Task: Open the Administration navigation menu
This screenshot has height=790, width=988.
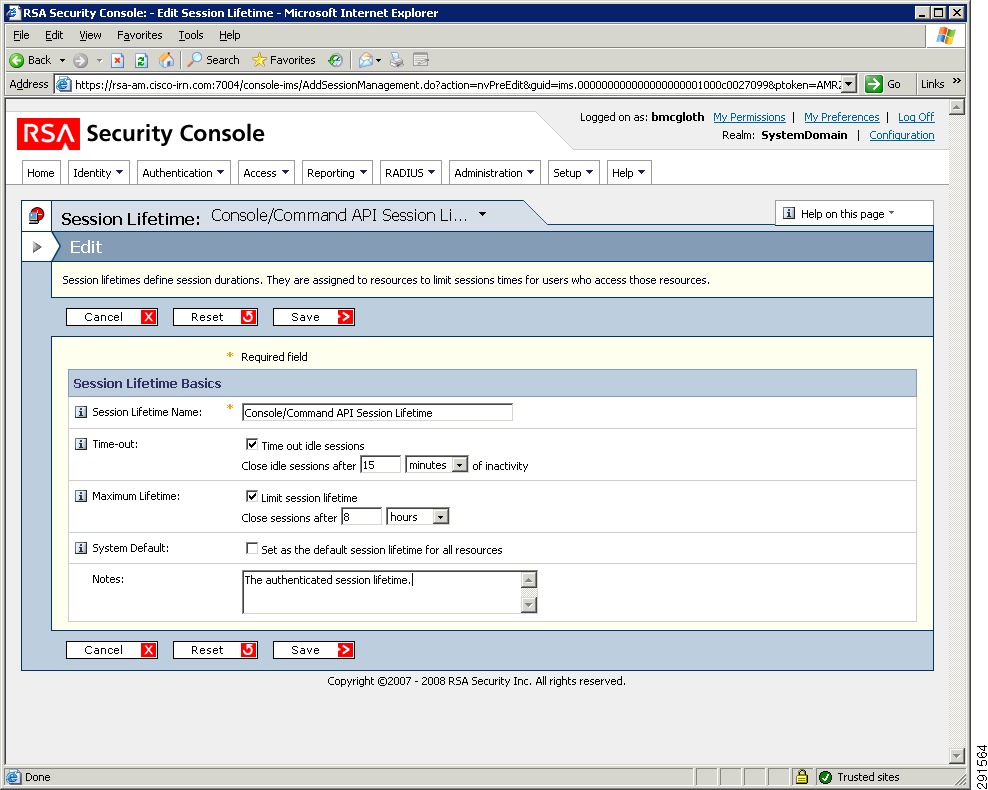Action: [495, 173]
